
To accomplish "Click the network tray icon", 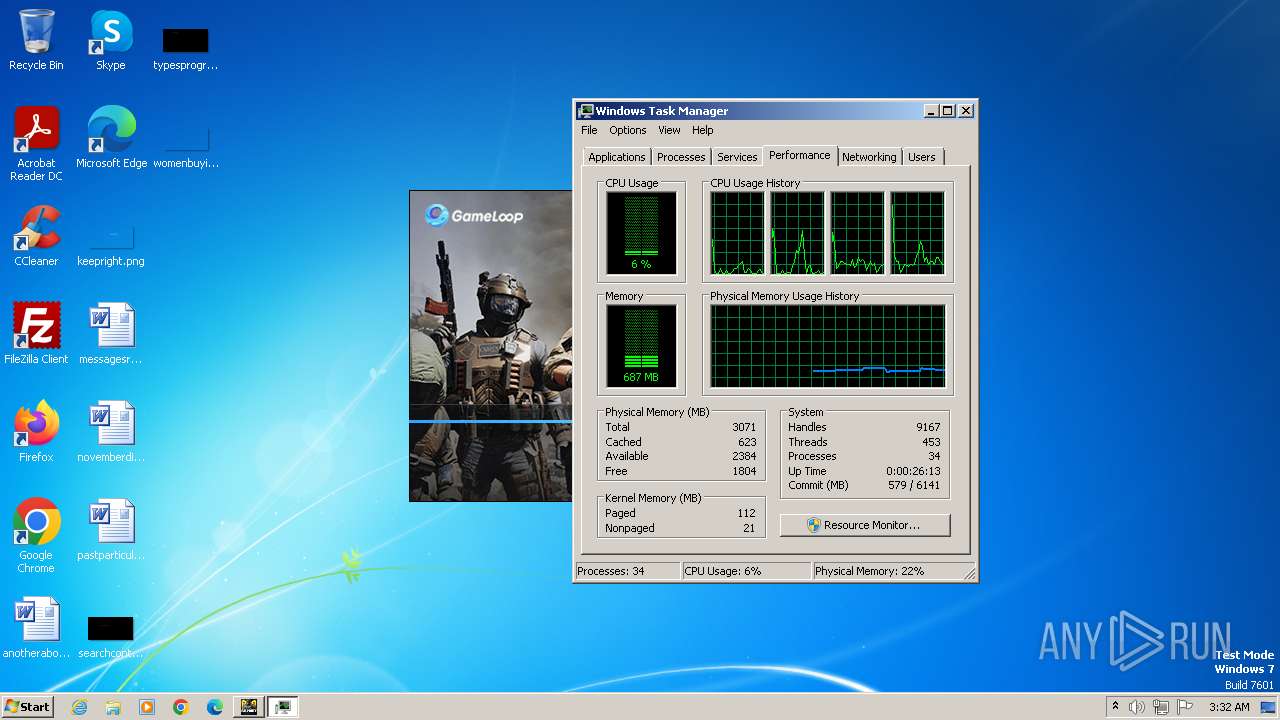I will point(1161,707).
